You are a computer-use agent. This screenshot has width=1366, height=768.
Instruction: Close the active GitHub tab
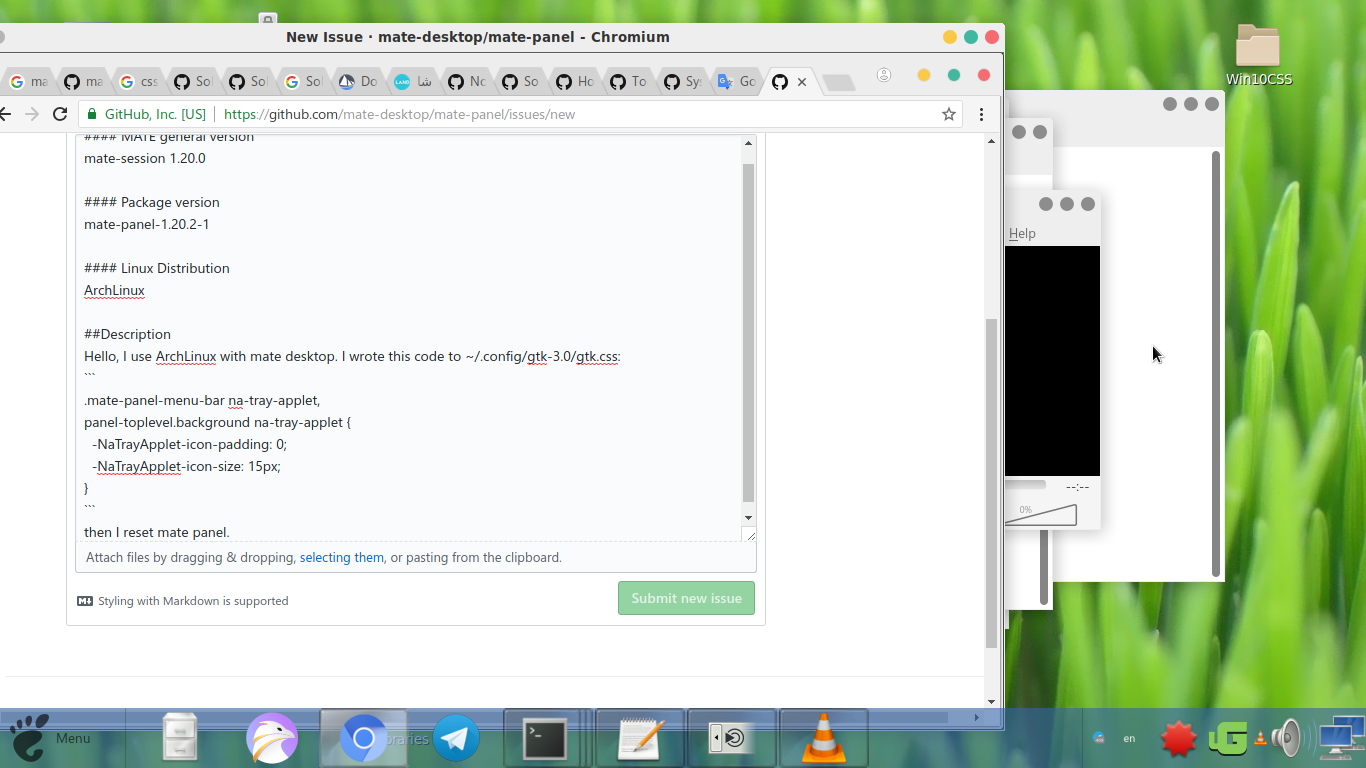pos(801,82)
